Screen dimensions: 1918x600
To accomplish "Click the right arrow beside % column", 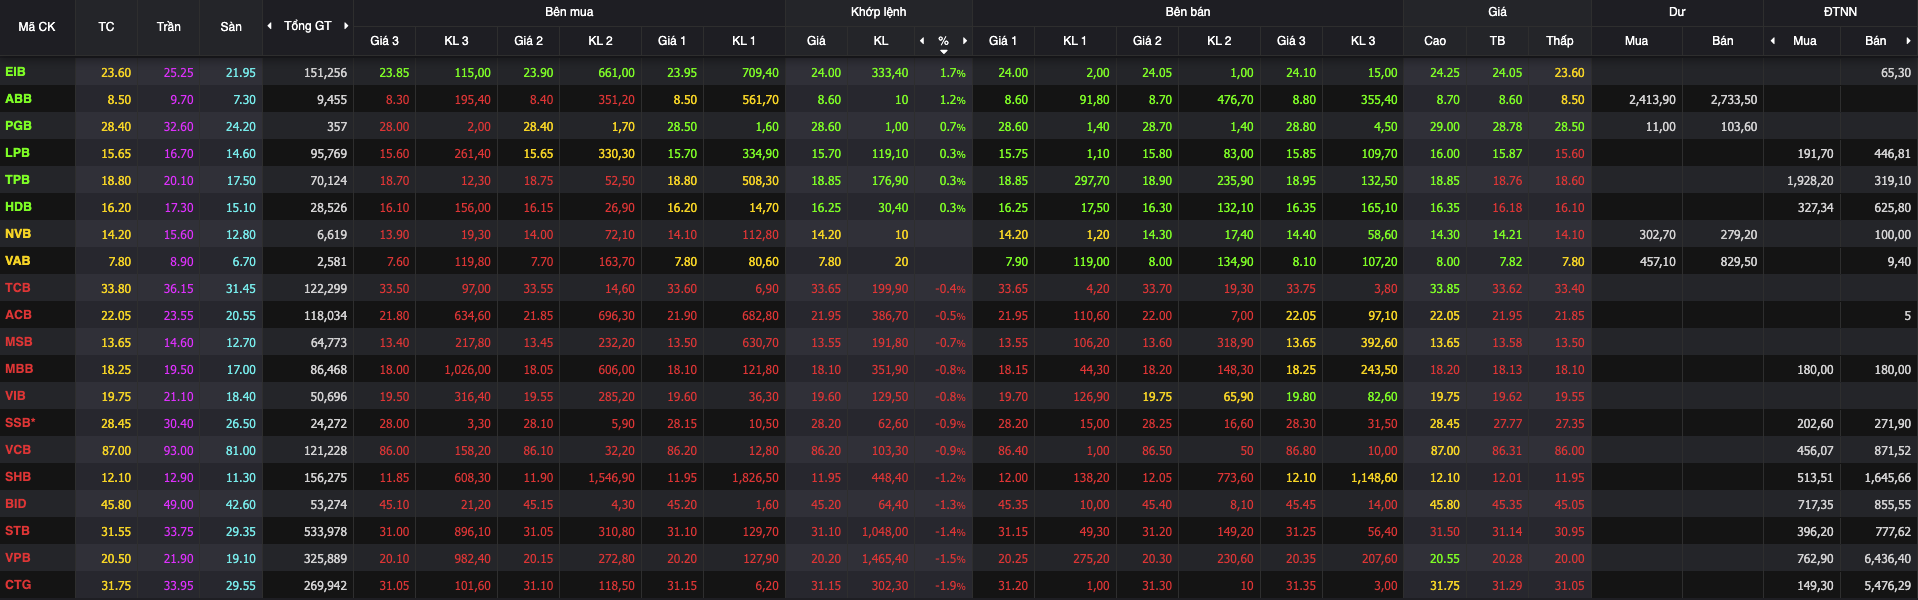I will click(965, 41).
